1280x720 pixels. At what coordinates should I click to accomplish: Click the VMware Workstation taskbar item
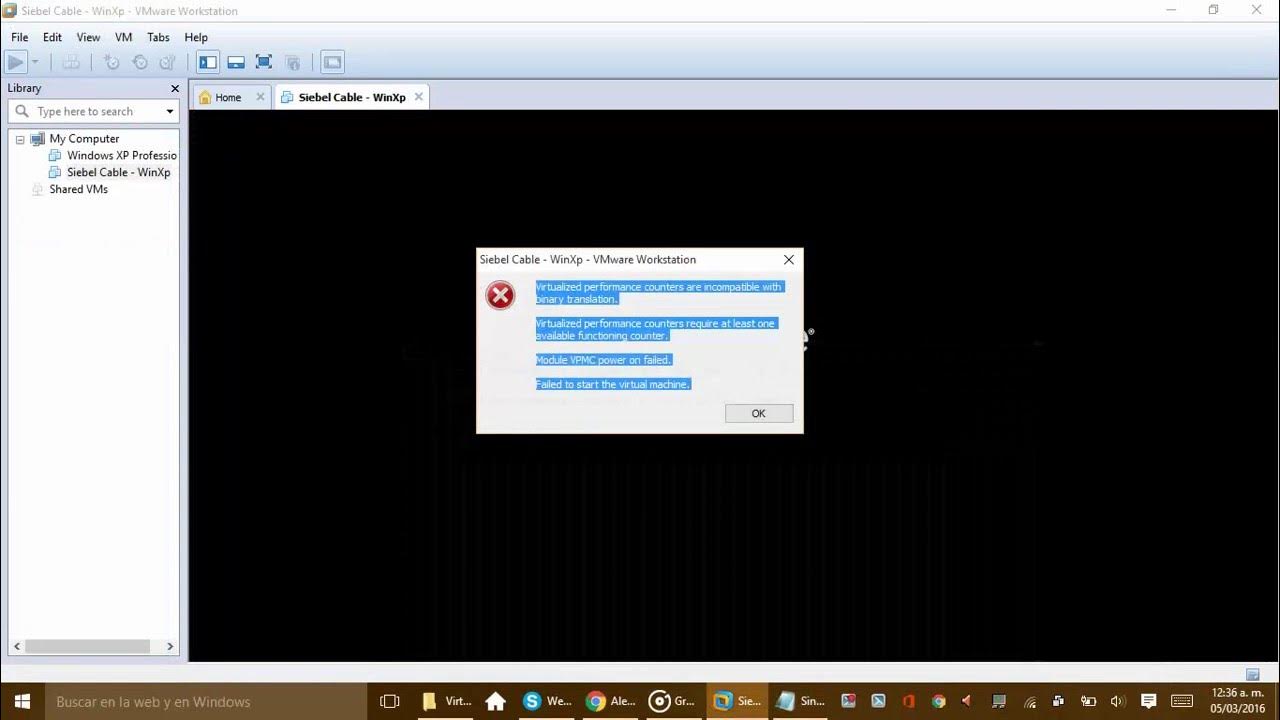(738, 701)
